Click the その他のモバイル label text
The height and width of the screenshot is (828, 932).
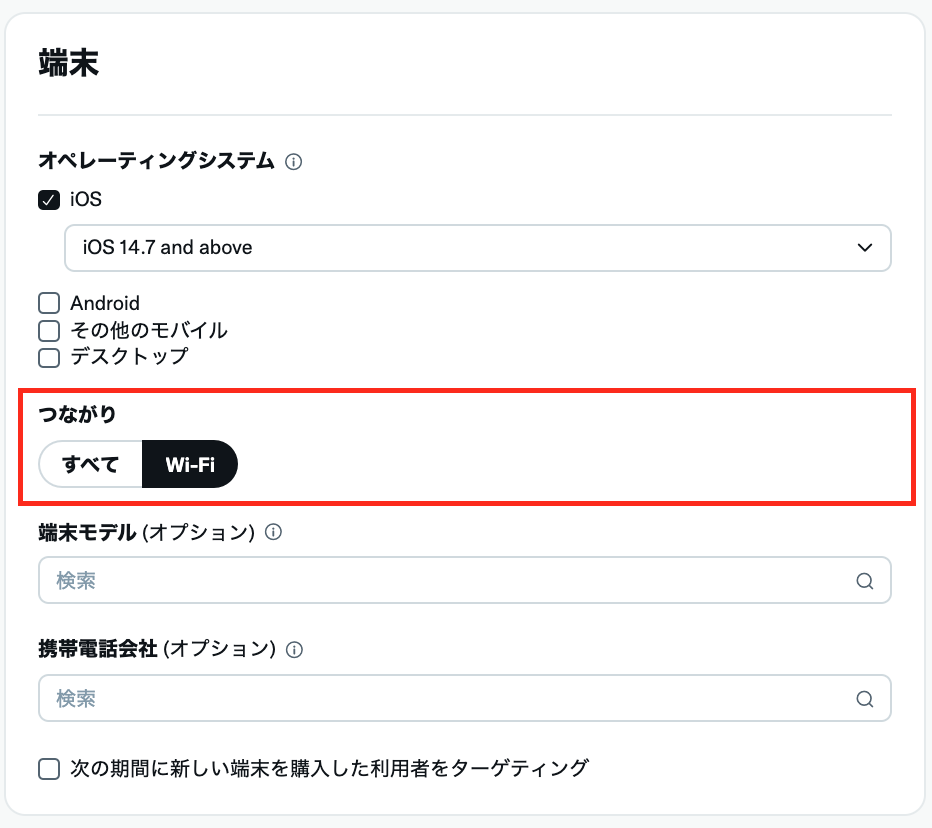(149, 330)
